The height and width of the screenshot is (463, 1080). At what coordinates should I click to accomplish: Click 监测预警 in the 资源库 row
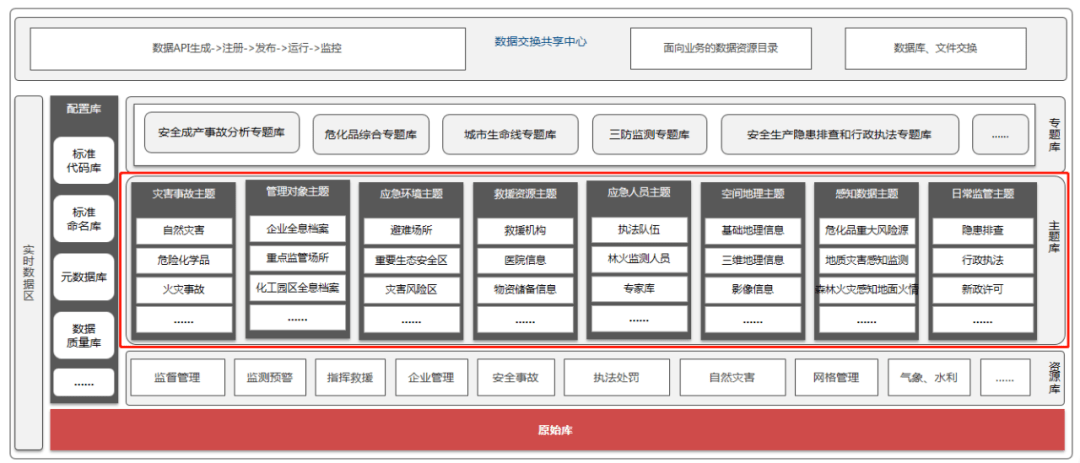pos(269,378)
